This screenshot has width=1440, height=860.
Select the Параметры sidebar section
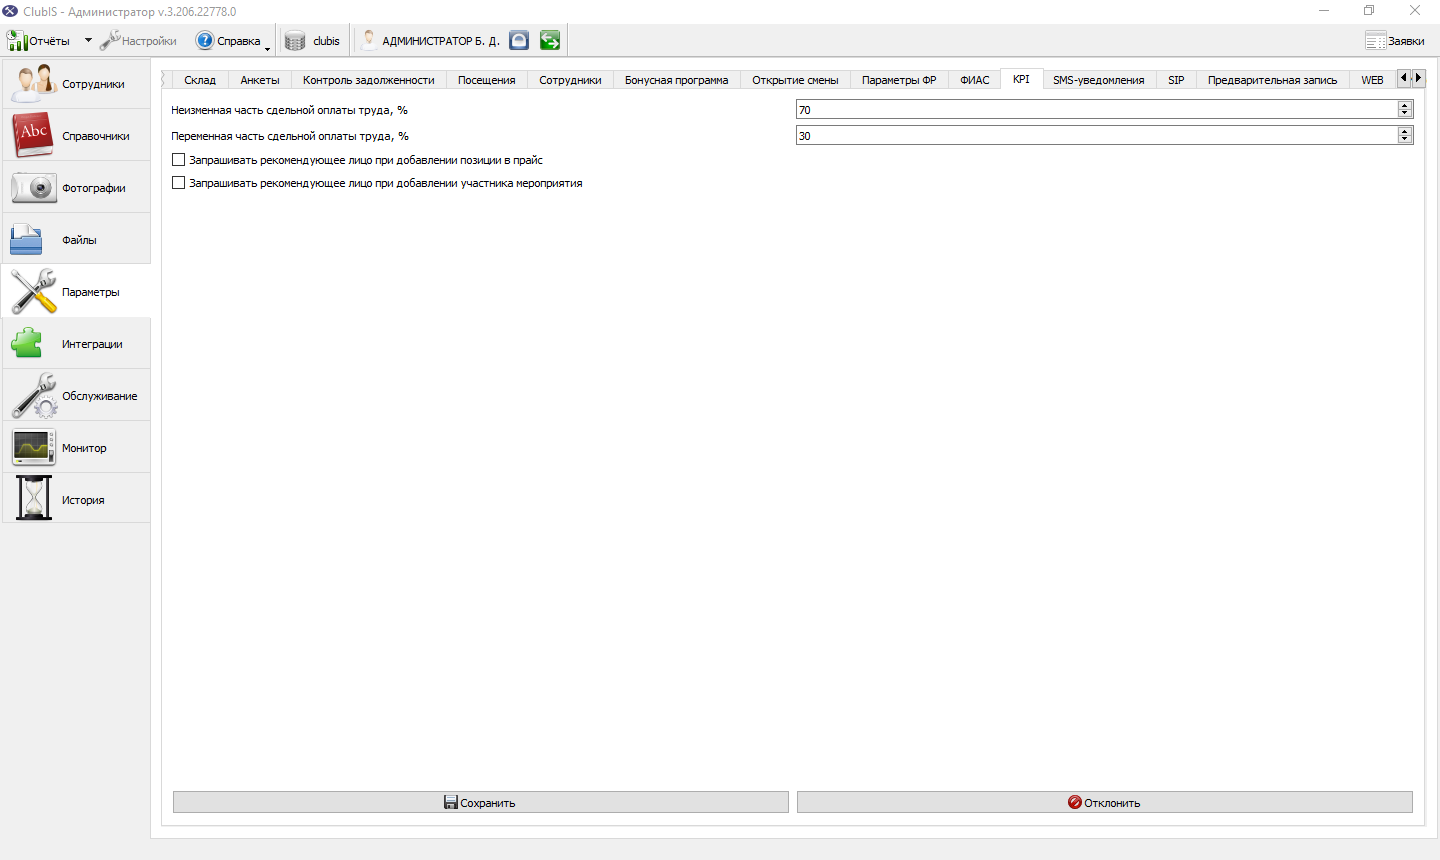[x=76, y=292]
